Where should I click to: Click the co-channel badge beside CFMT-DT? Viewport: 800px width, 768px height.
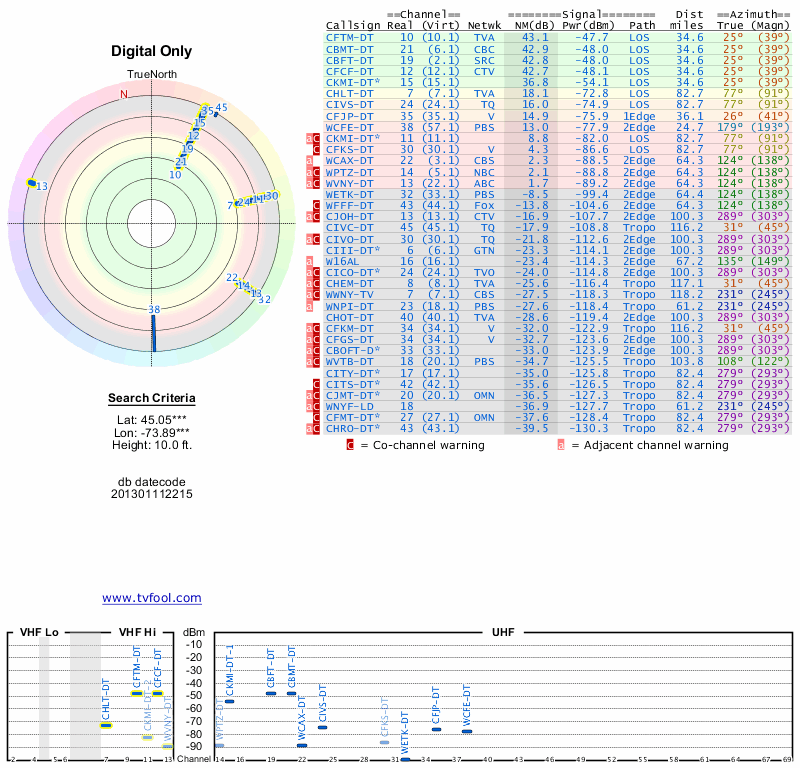pyautogui.click(x=316, y=417)
